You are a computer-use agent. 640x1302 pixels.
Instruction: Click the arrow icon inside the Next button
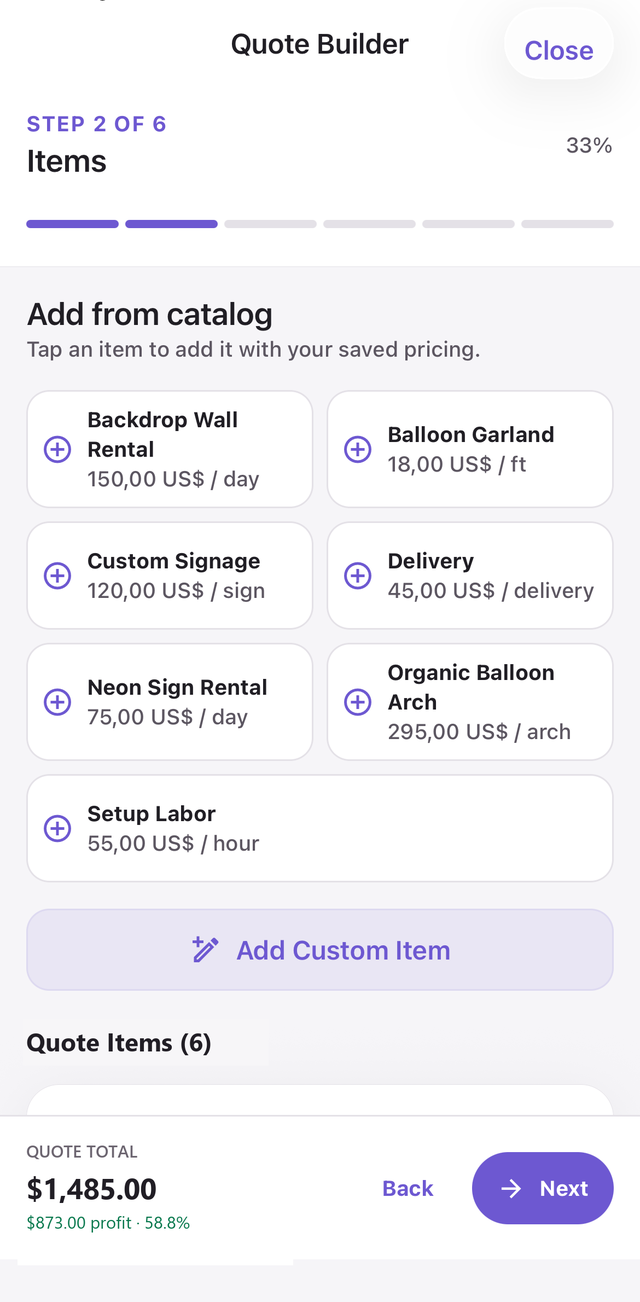pos(511,1188)
